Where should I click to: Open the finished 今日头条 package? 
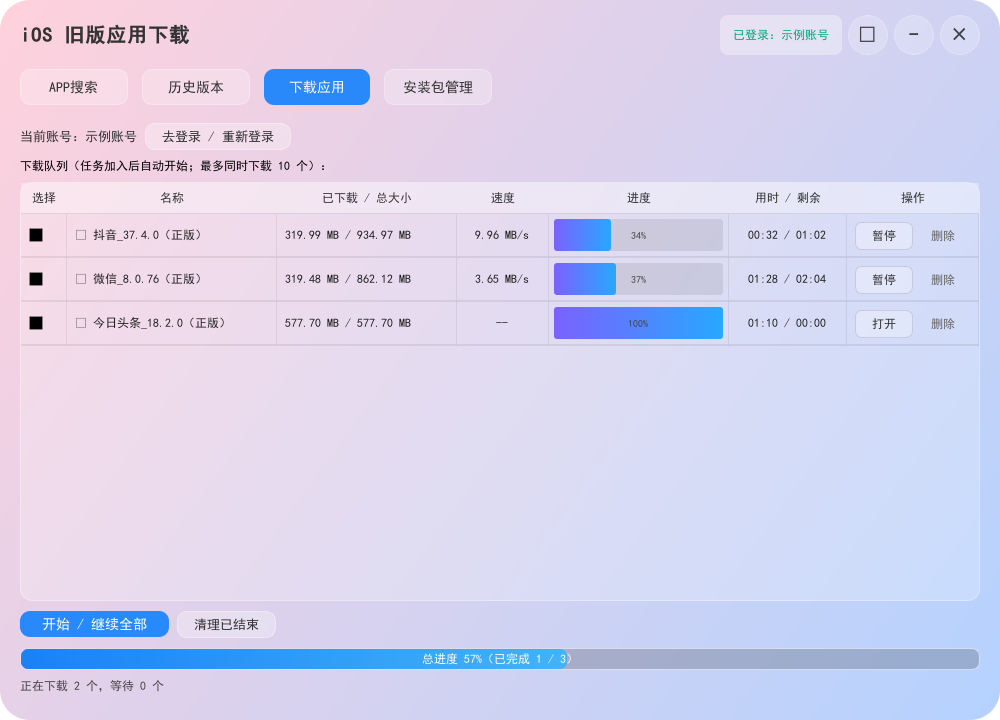tap(884, 323)
